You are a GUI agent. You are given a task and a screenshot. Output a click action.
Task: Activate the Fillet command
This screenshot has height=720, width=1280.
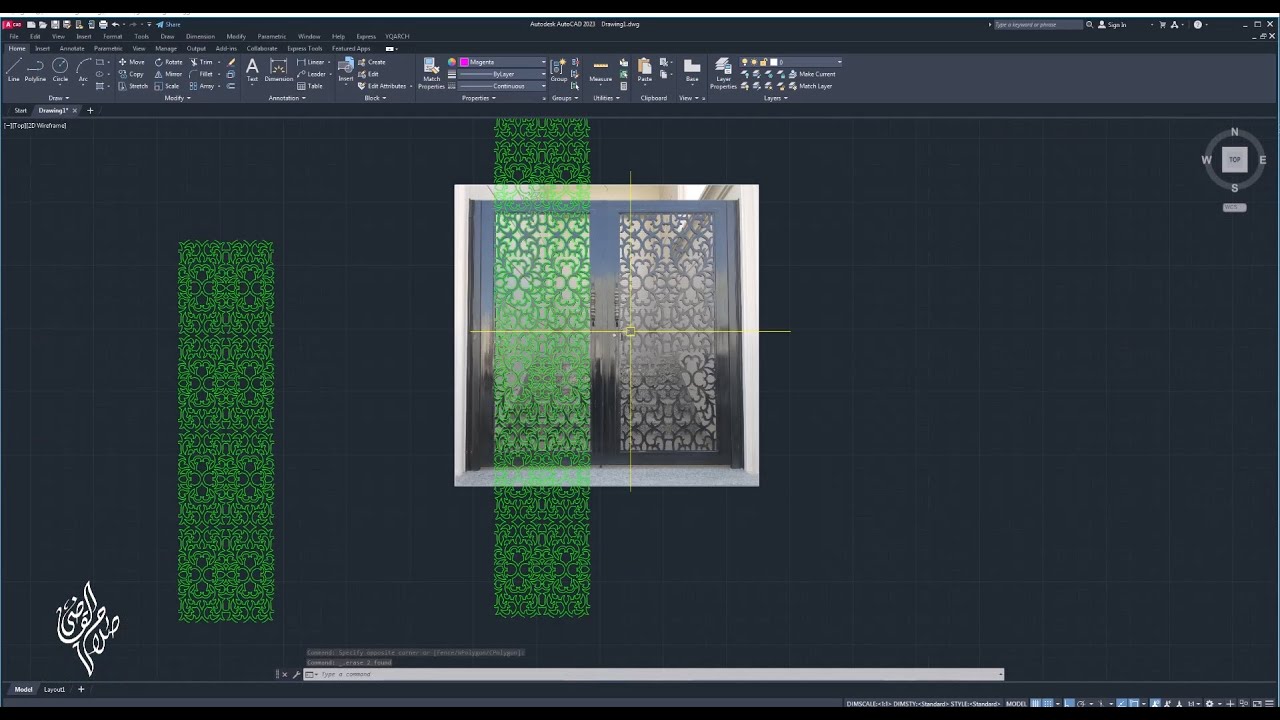point(201,74)
